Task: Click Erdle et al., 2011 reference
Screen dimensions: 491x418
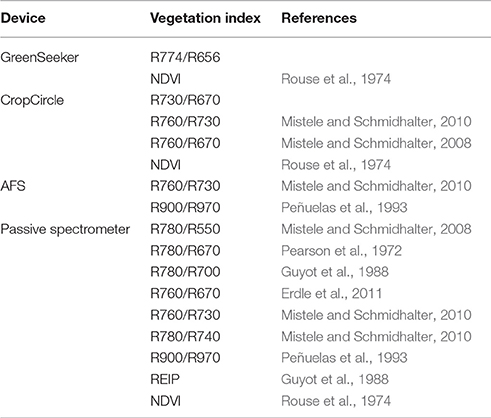Action: pyautogui.click(x=332, y=294)
